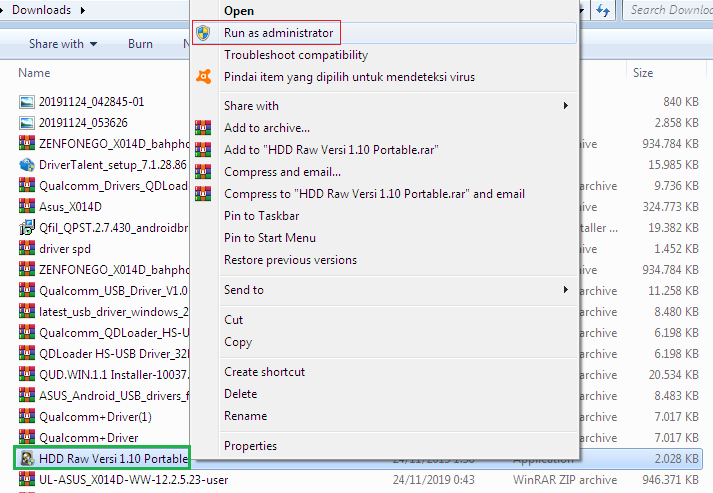Click the 24/11/2019 0:43 date cell

[x=433, y=479]
